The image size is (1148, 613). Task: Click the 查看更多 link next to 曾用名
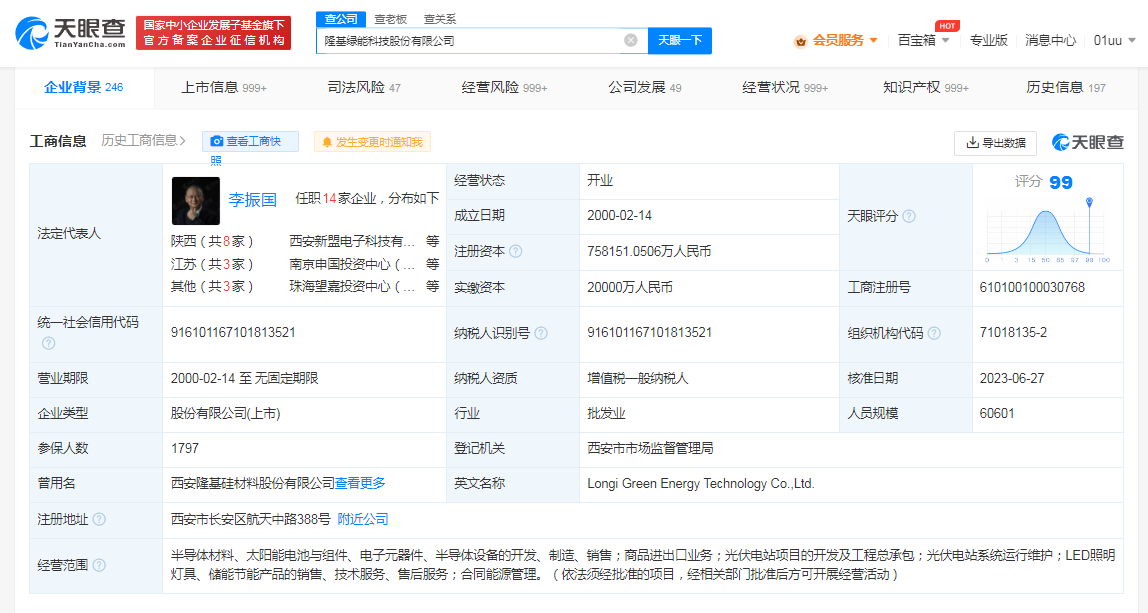(x=360, y=483)
